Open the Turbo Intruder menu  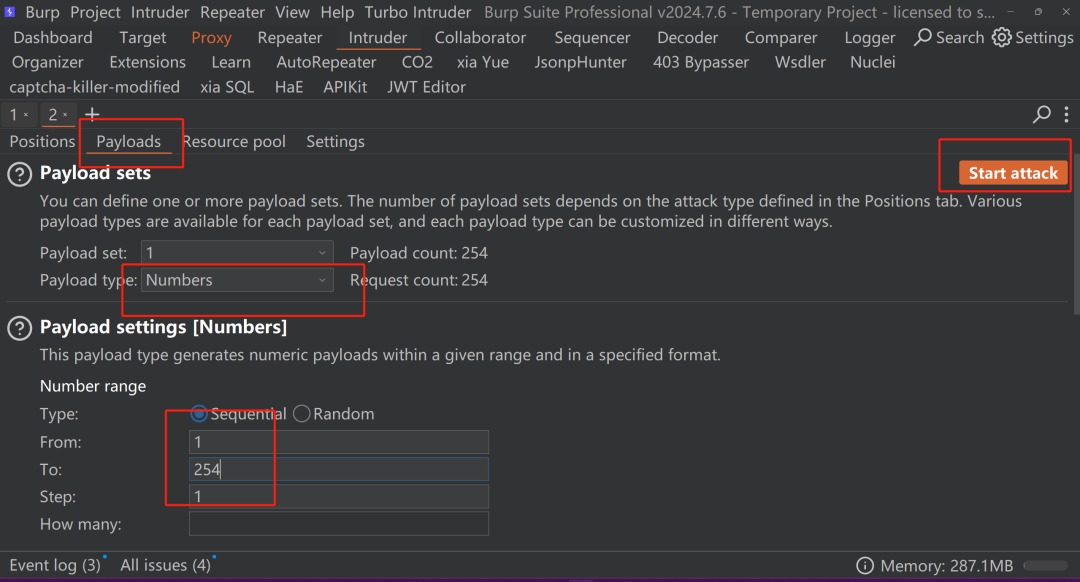[417, 12]
